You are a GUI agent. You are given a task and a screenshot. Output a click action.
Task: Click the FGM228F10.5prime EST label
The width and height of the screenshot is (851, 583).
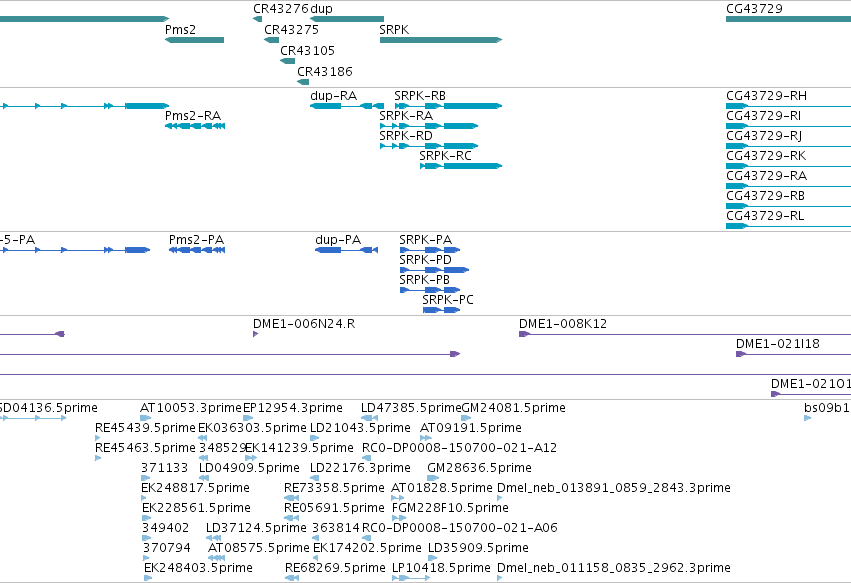click(450, 509)
